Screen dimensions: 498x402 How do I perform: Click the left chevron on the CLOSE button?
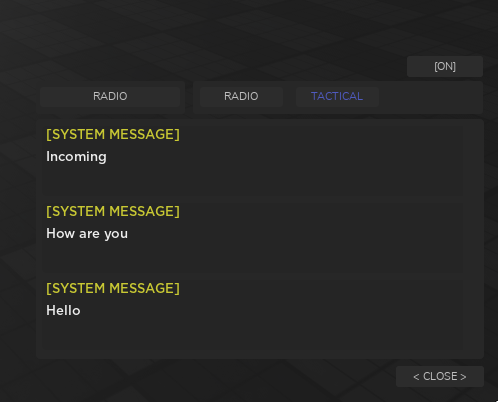tap(416, 377)
